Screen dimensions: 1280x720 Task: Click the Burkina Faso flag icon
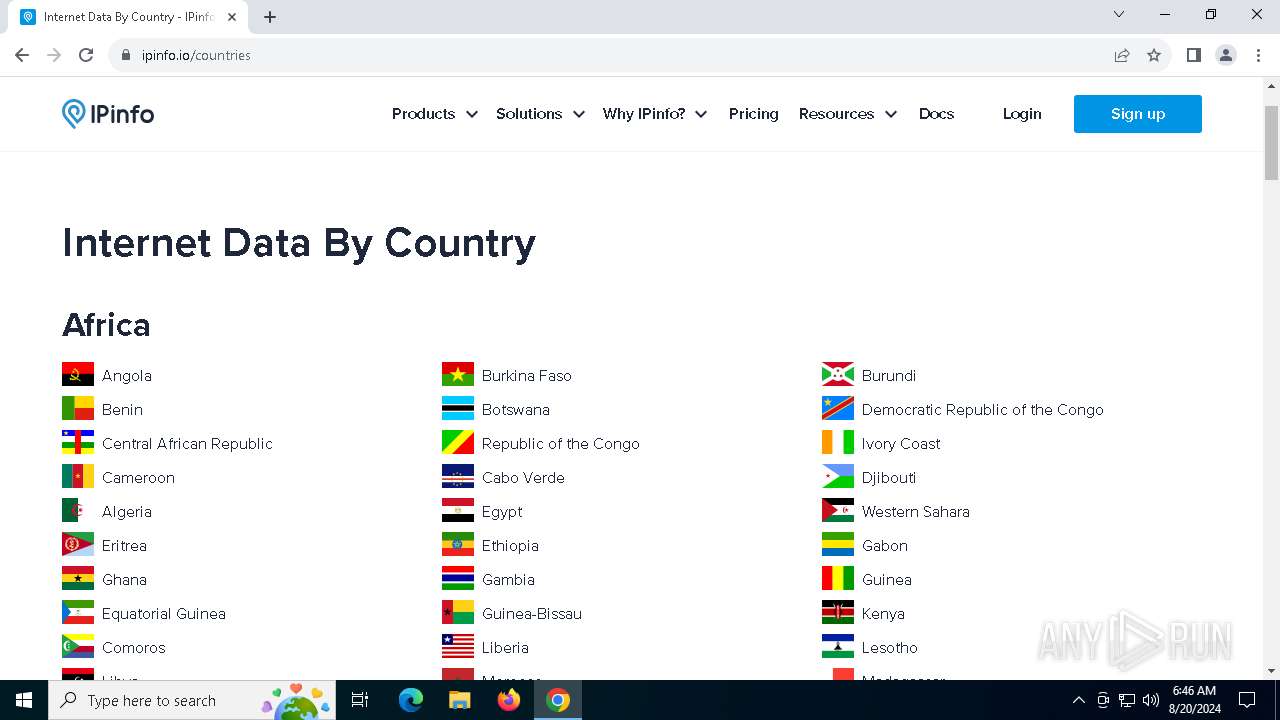[458, 375]
